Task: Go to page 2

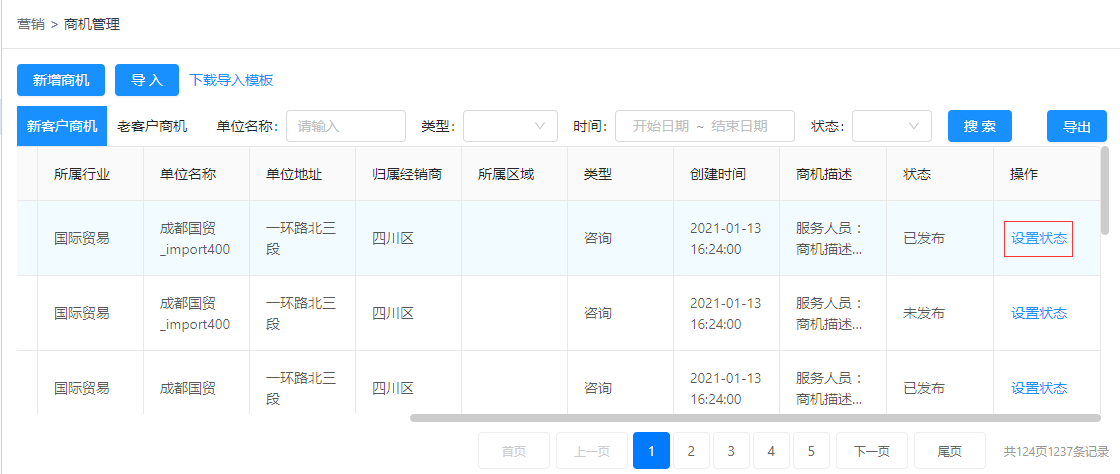Action: [x=691, y=450]
